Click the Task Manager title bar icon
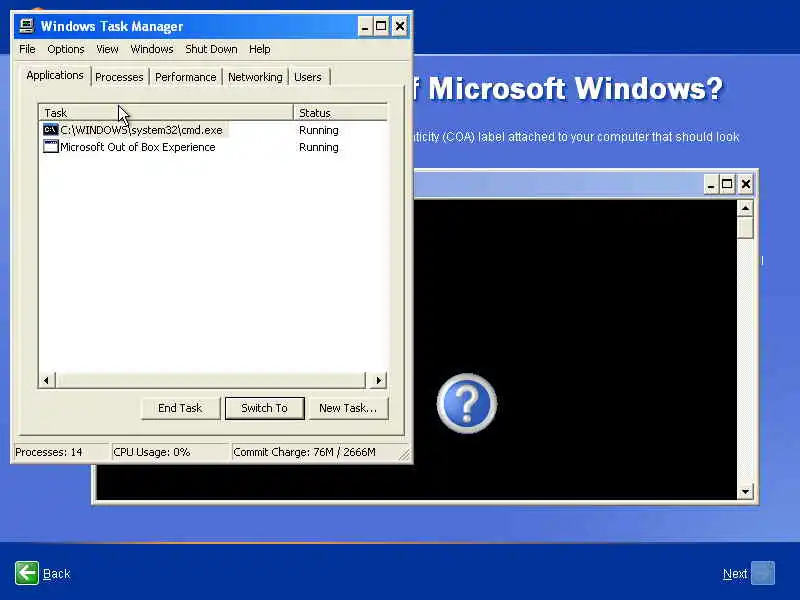Screen dimensions: 800x600 (x=27, y=26)
